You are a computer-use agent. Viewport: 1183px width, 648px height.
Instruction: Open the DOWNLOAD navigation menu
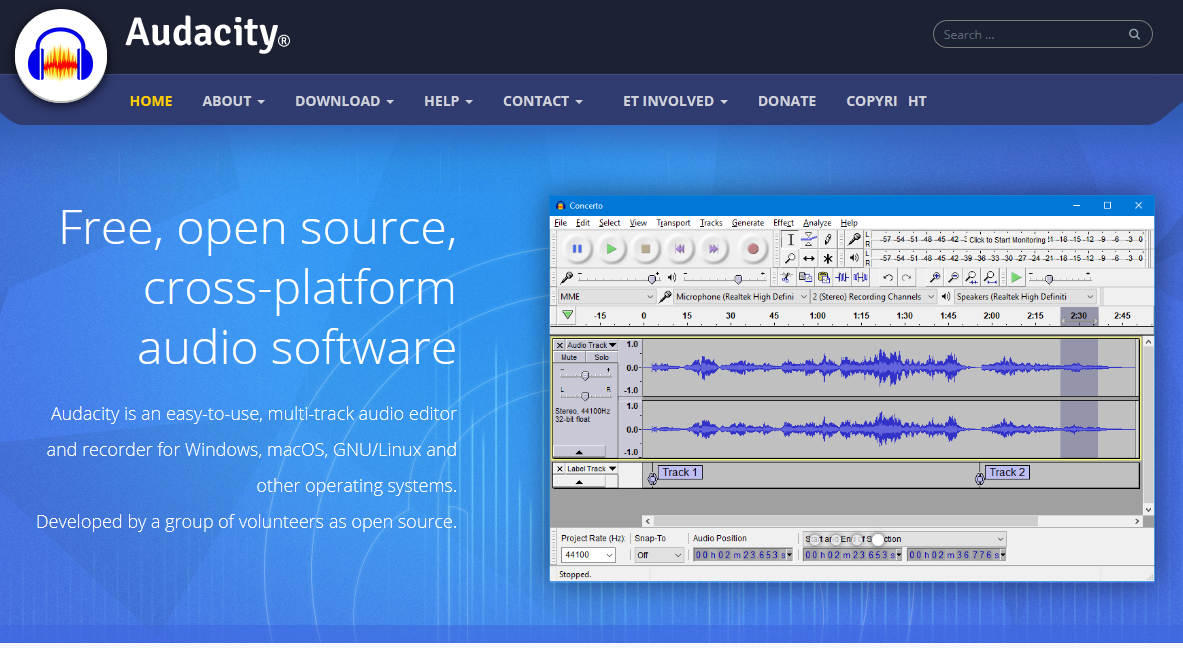point(344,101)
